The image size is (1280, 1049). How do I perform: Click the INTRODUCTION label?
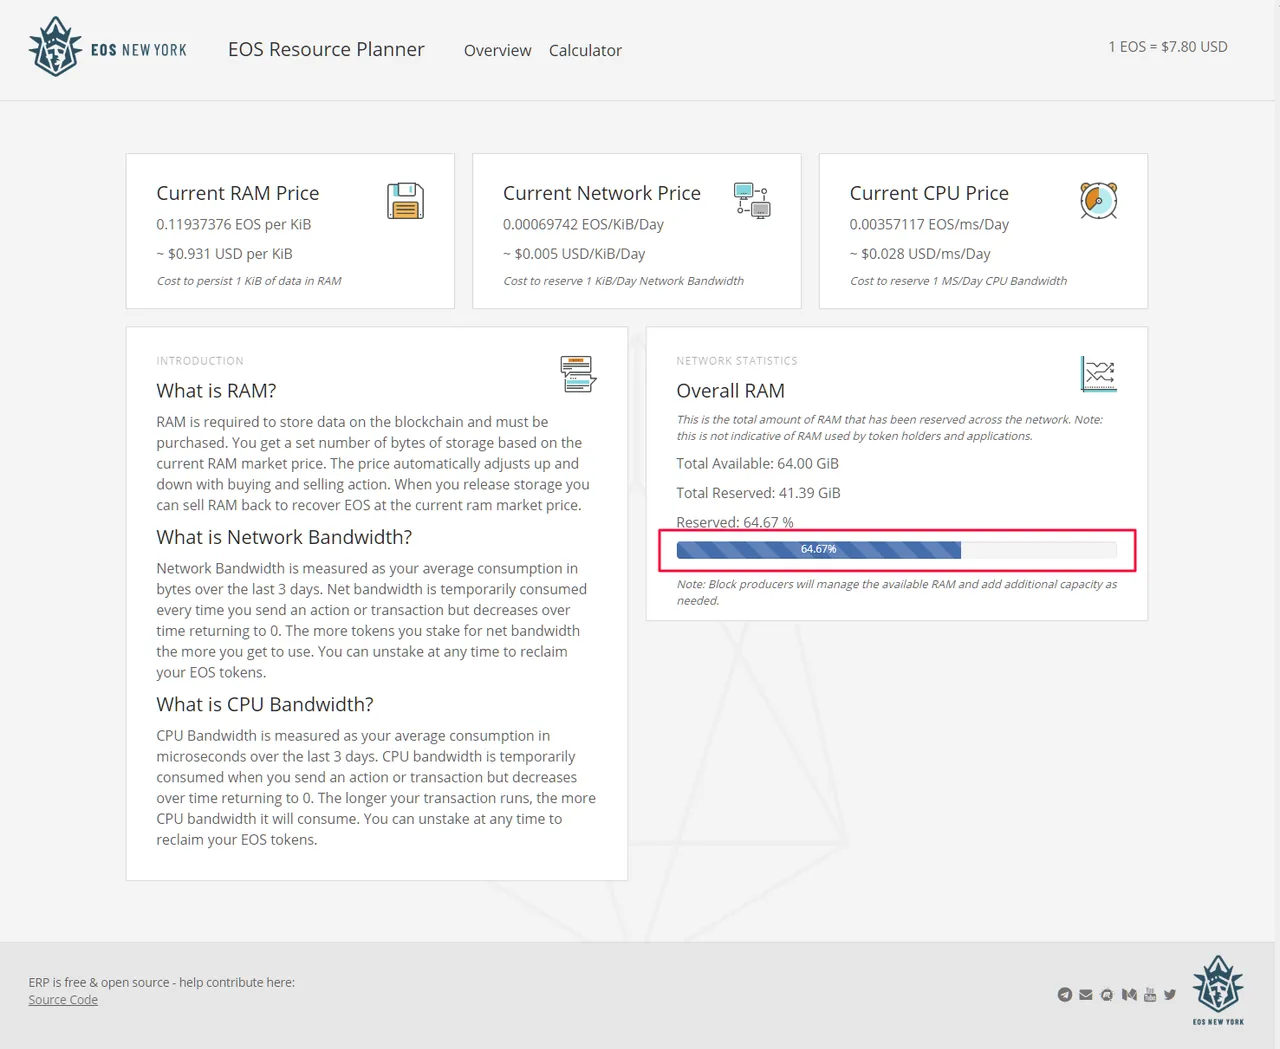(200, 361)
